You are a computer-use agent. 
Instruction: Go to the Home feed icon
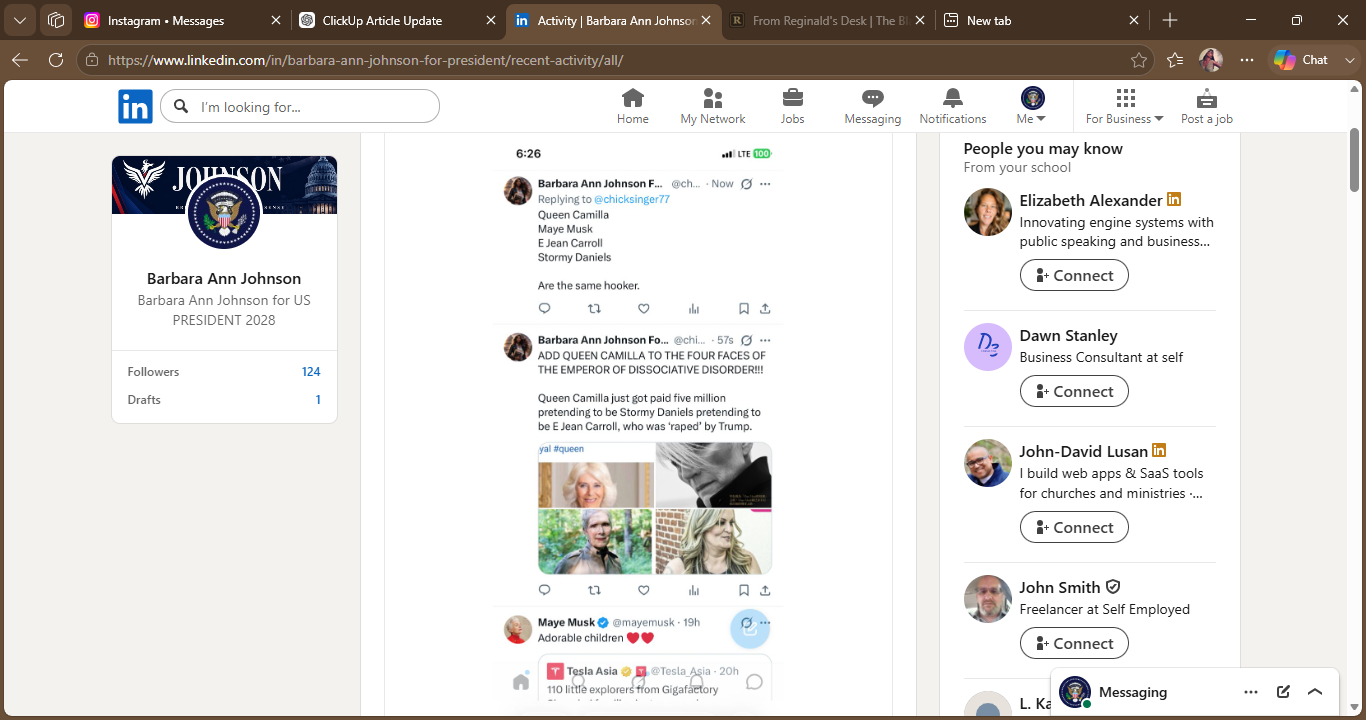click(632, 106)
